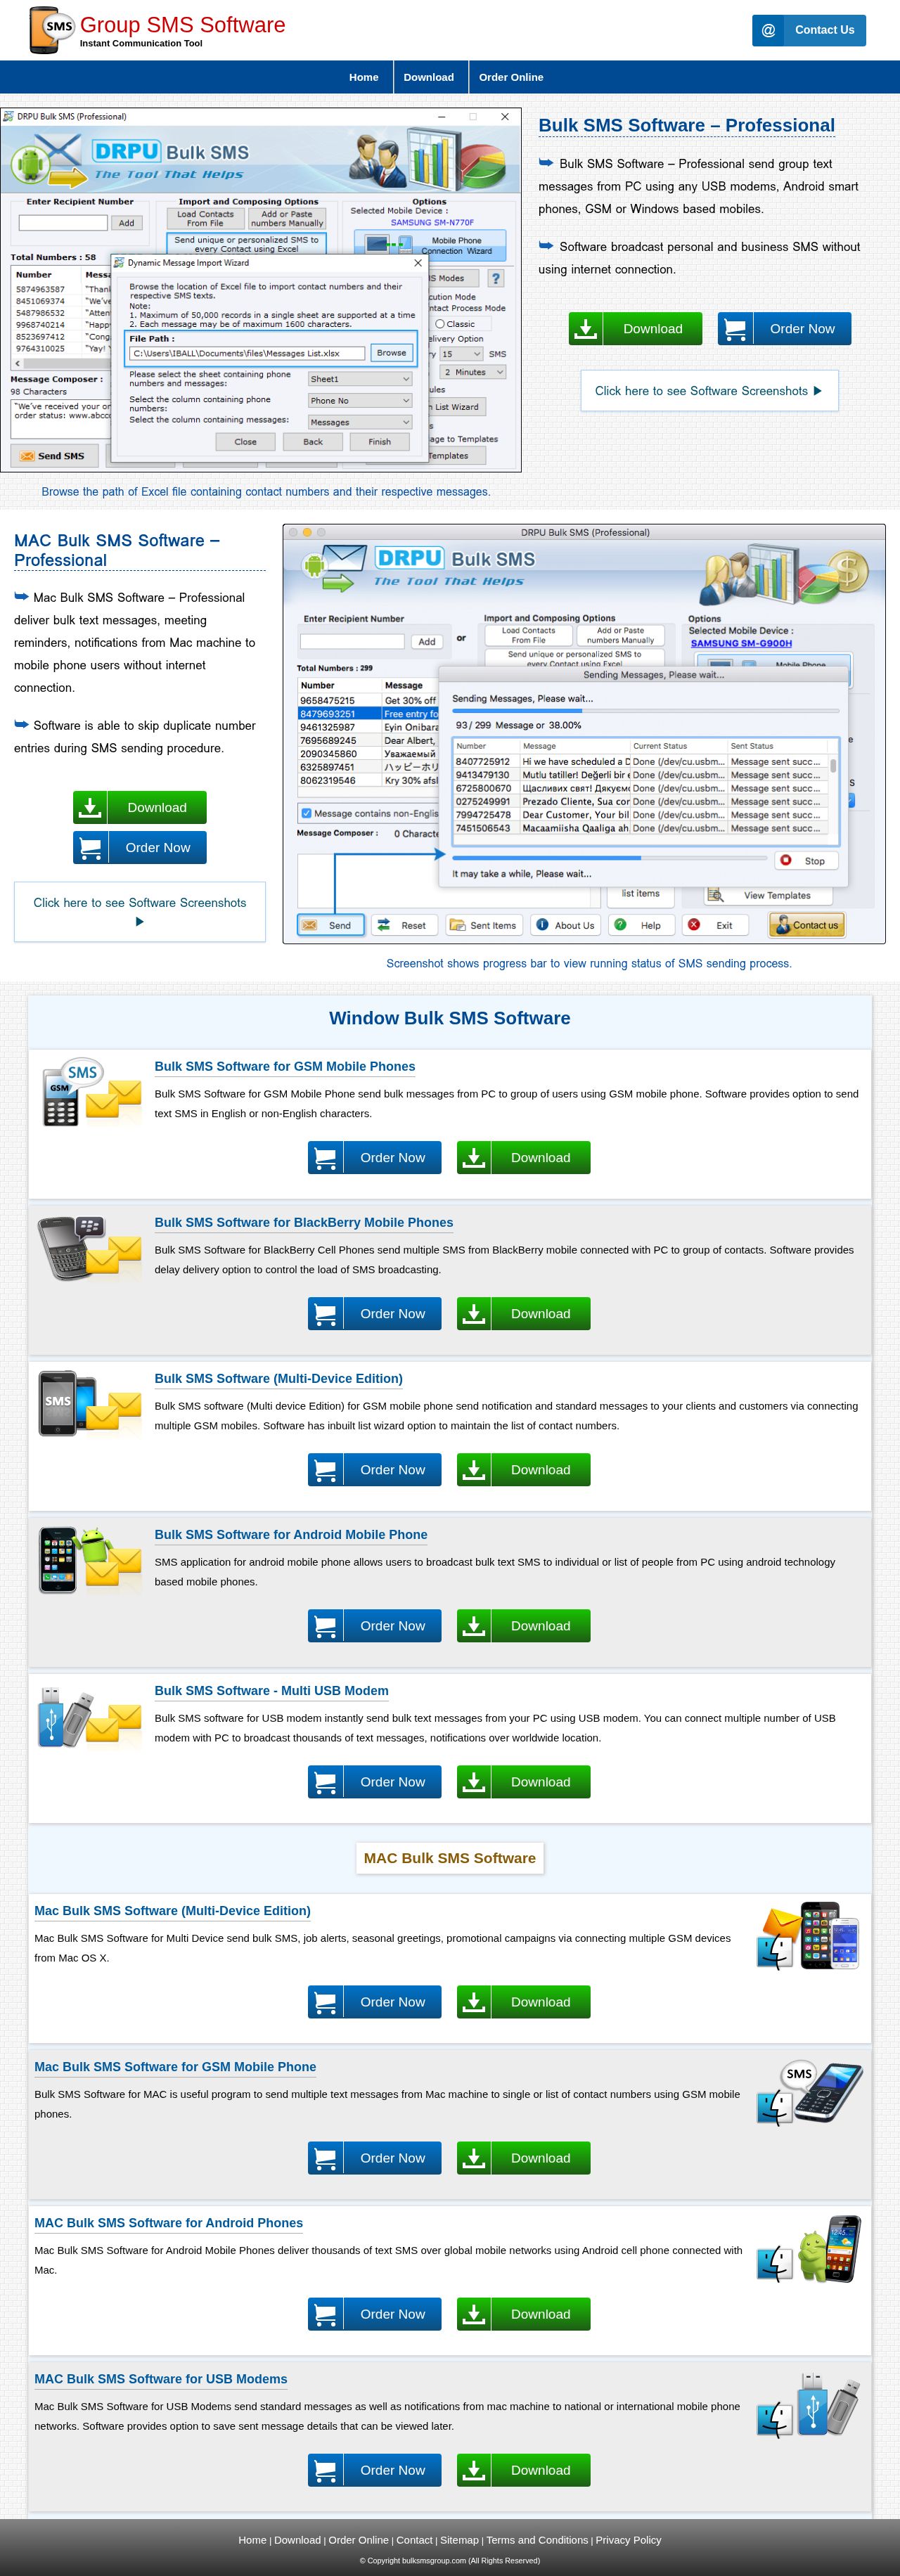The height and width of the screenshot is (2576, 900).
Task: Click download arrow icon for GSM Mobile Phones
Action: tap(474, 1158)
